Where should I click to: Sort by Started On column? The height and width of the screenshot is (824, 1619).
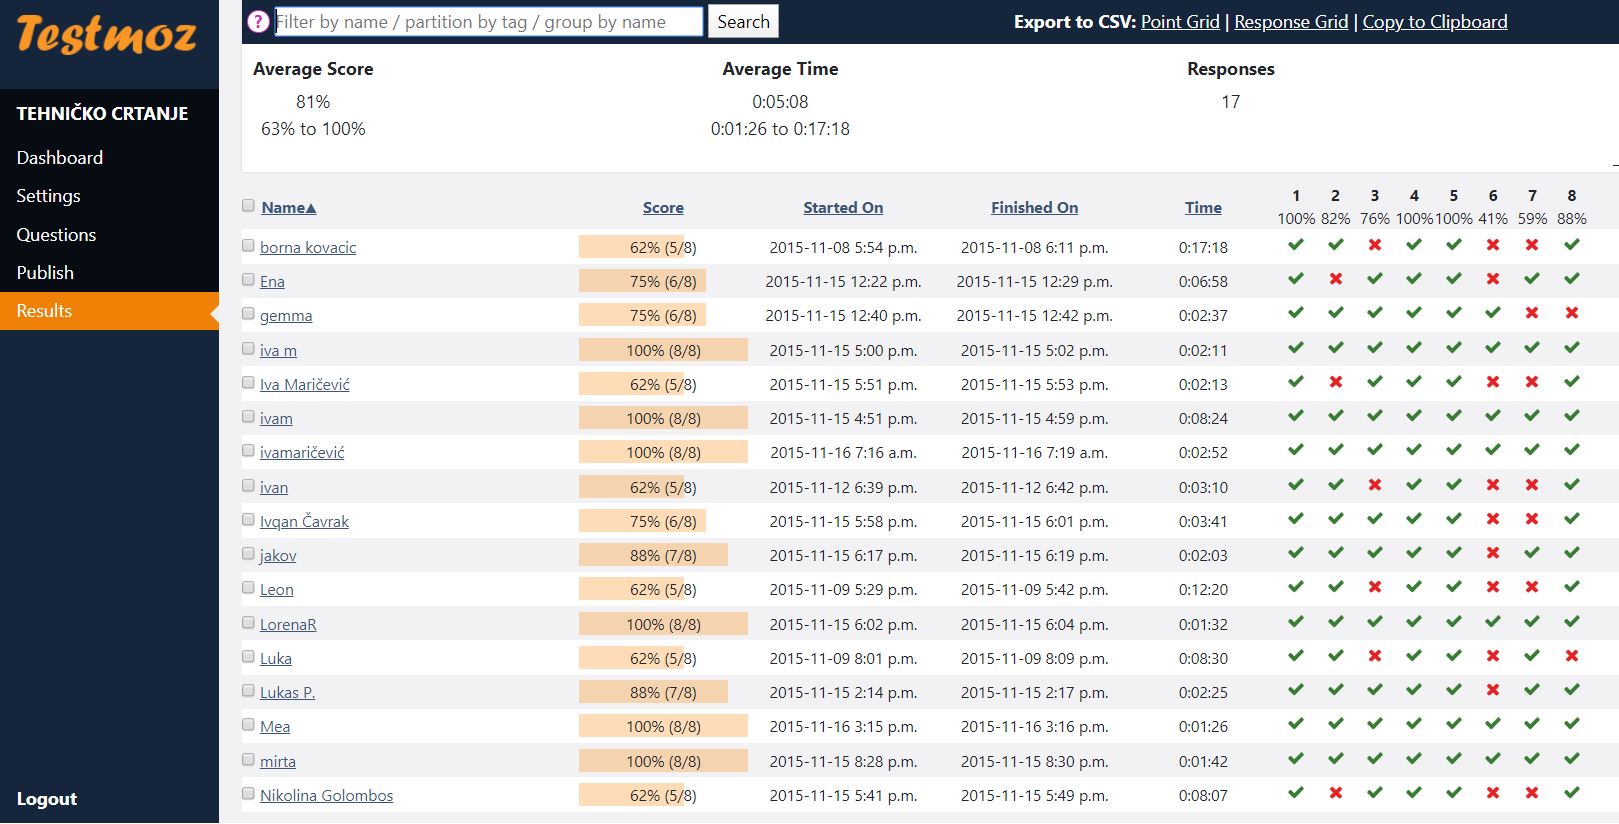point(843,208)
